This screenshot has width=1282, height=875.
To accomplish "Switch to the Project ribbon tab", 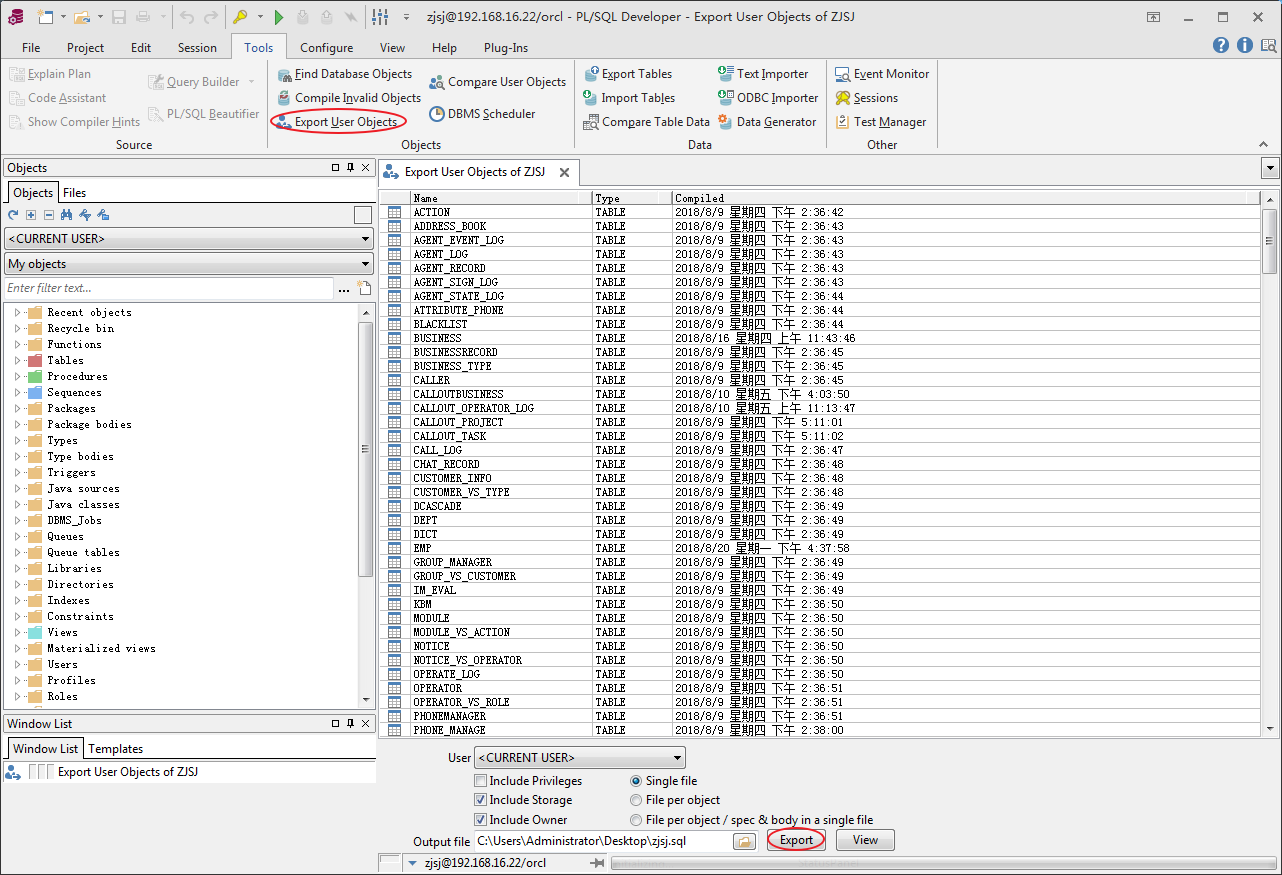I will tap(85, 48).
